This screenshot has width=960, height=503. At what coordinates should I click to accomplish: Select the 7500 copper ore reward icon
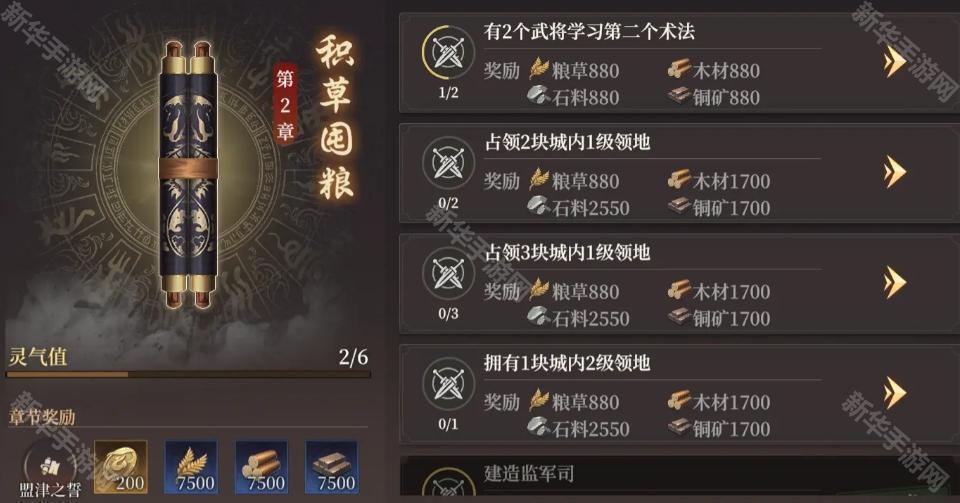point(331,466)
